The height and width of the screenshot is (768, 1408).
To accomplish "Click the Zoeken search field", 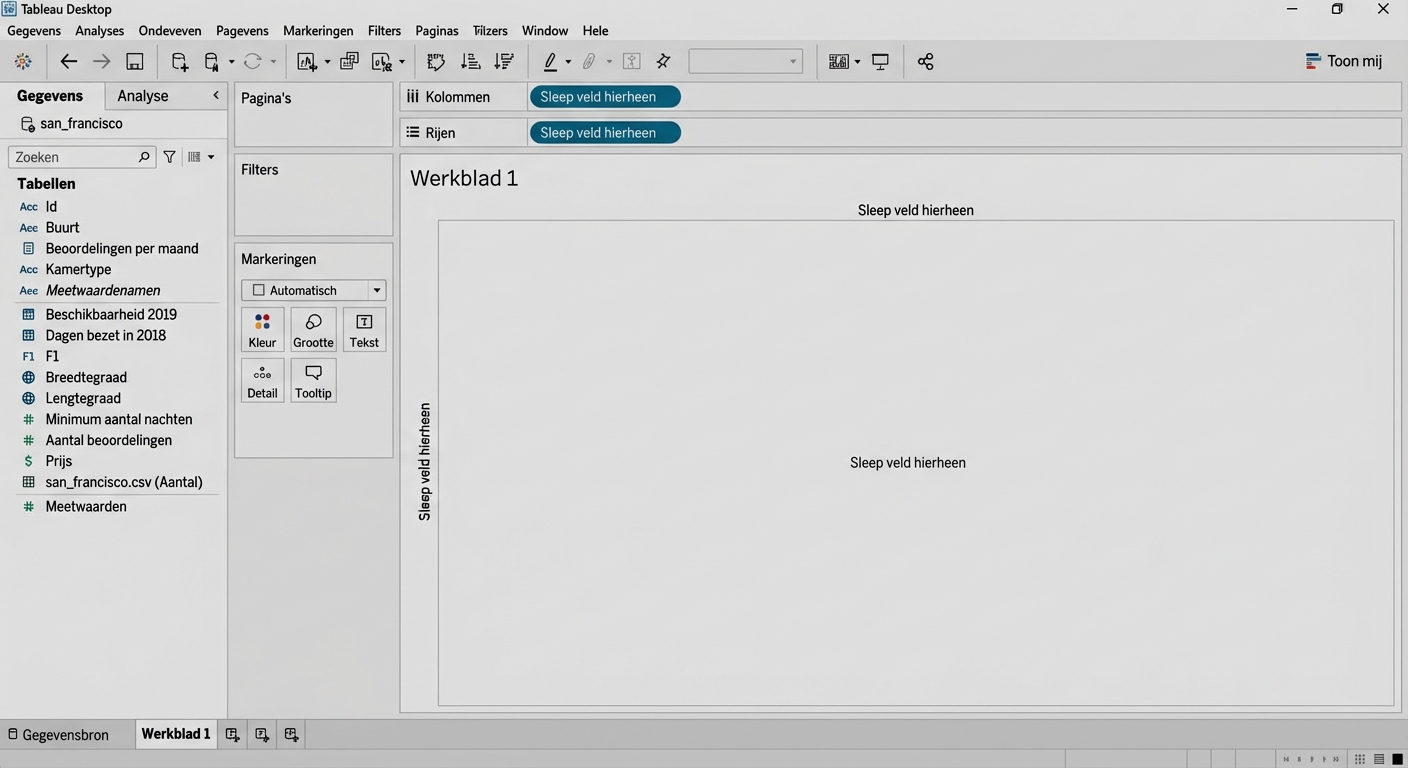I will 75,157.
